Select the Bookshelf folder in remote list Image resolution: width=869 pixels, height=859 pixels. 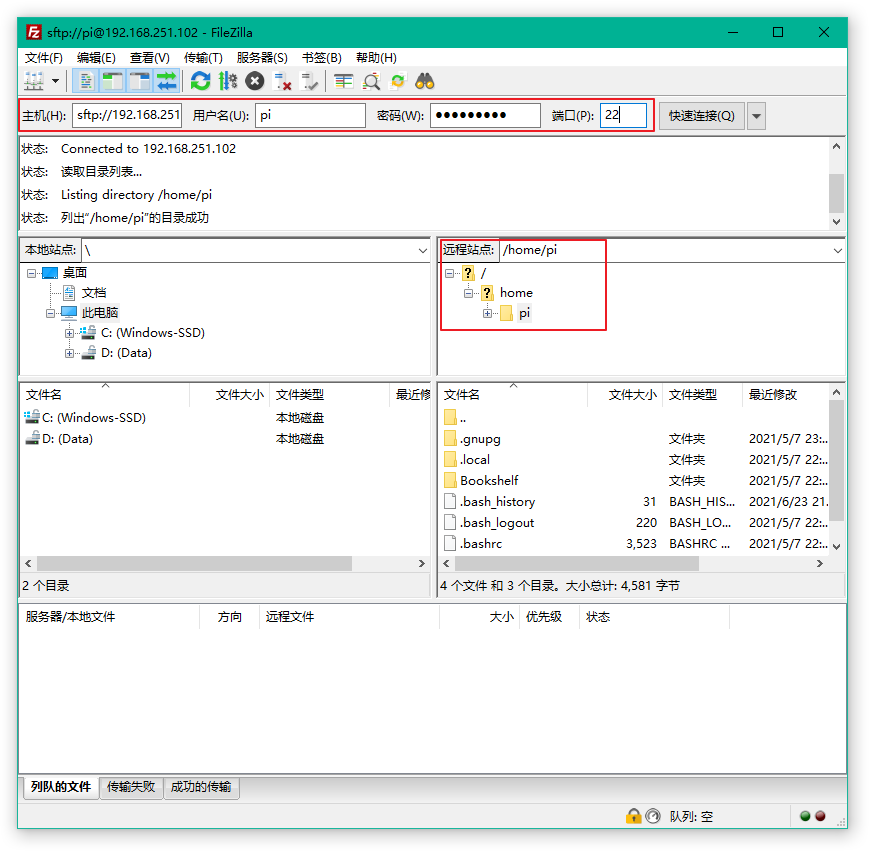(489, 480)
